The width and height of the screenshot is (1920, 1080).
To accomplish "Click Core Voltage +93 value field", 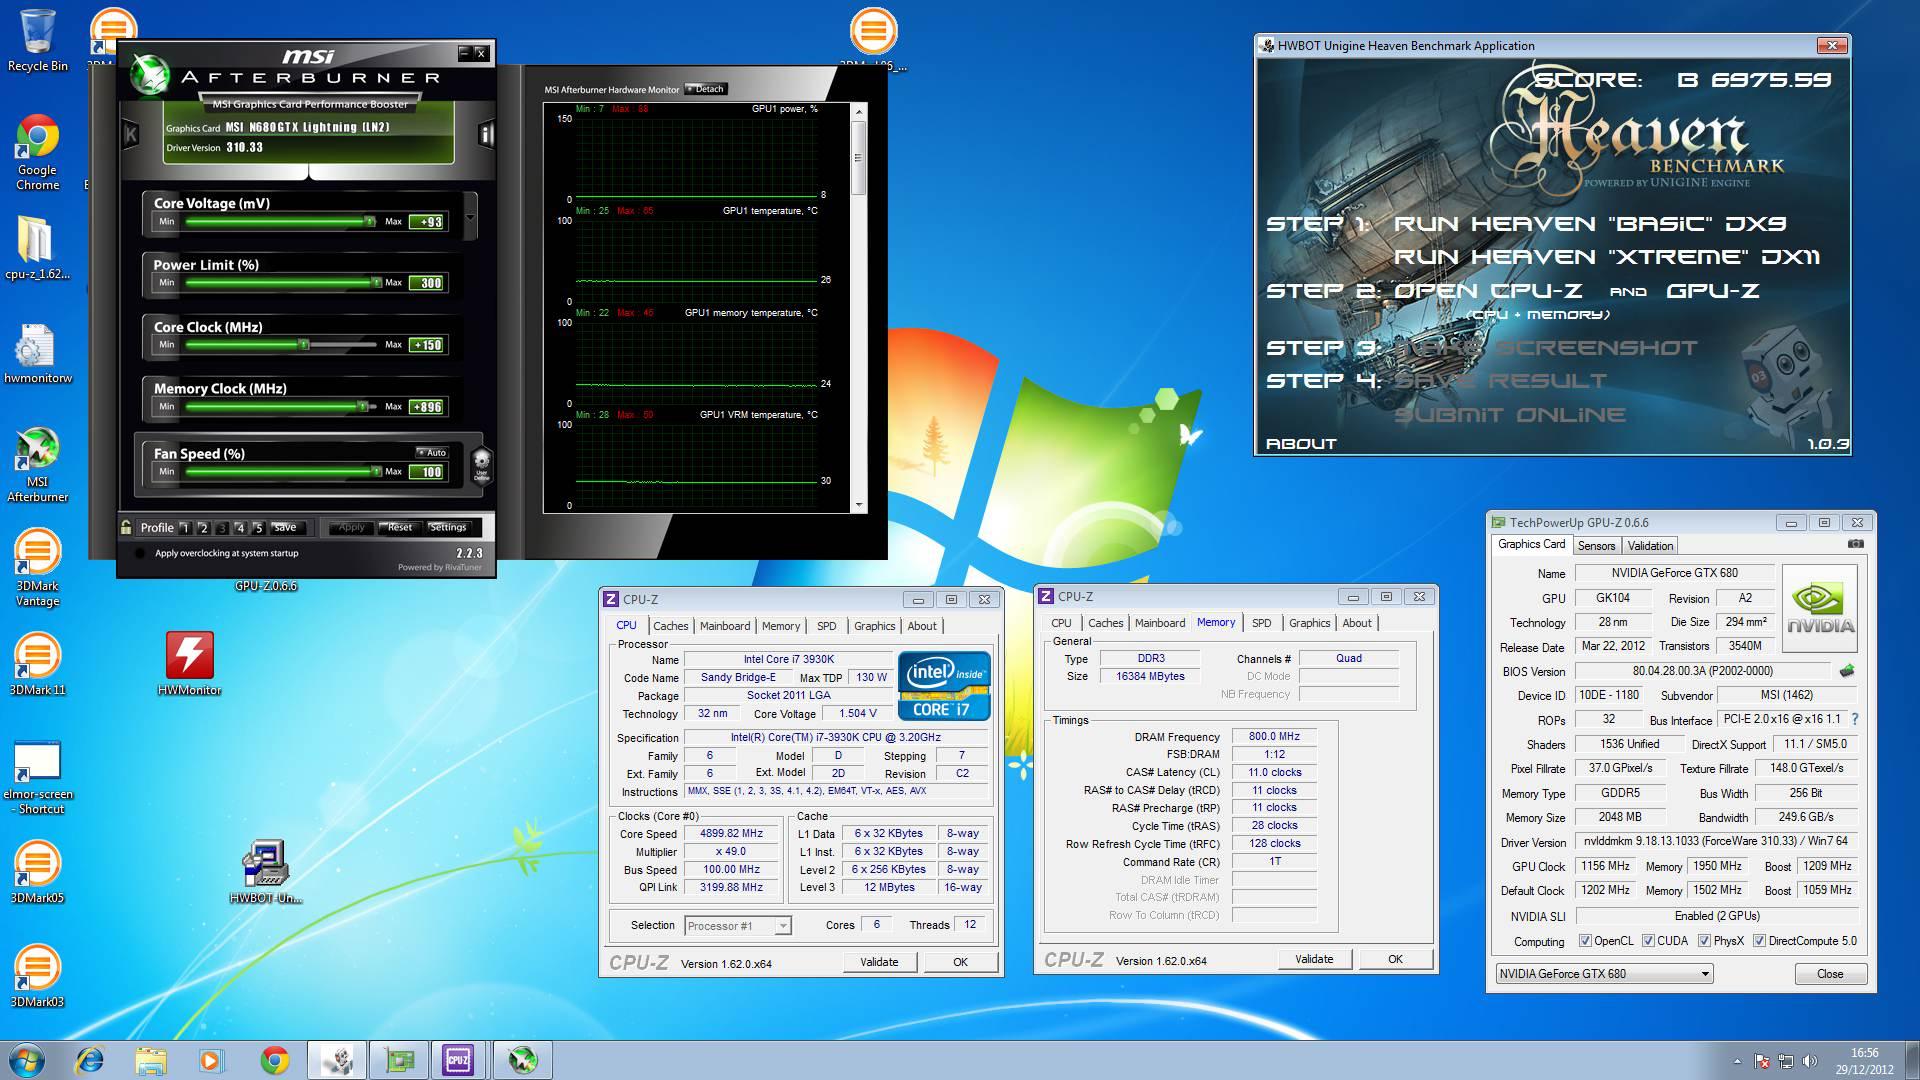I will click(428, 222).
